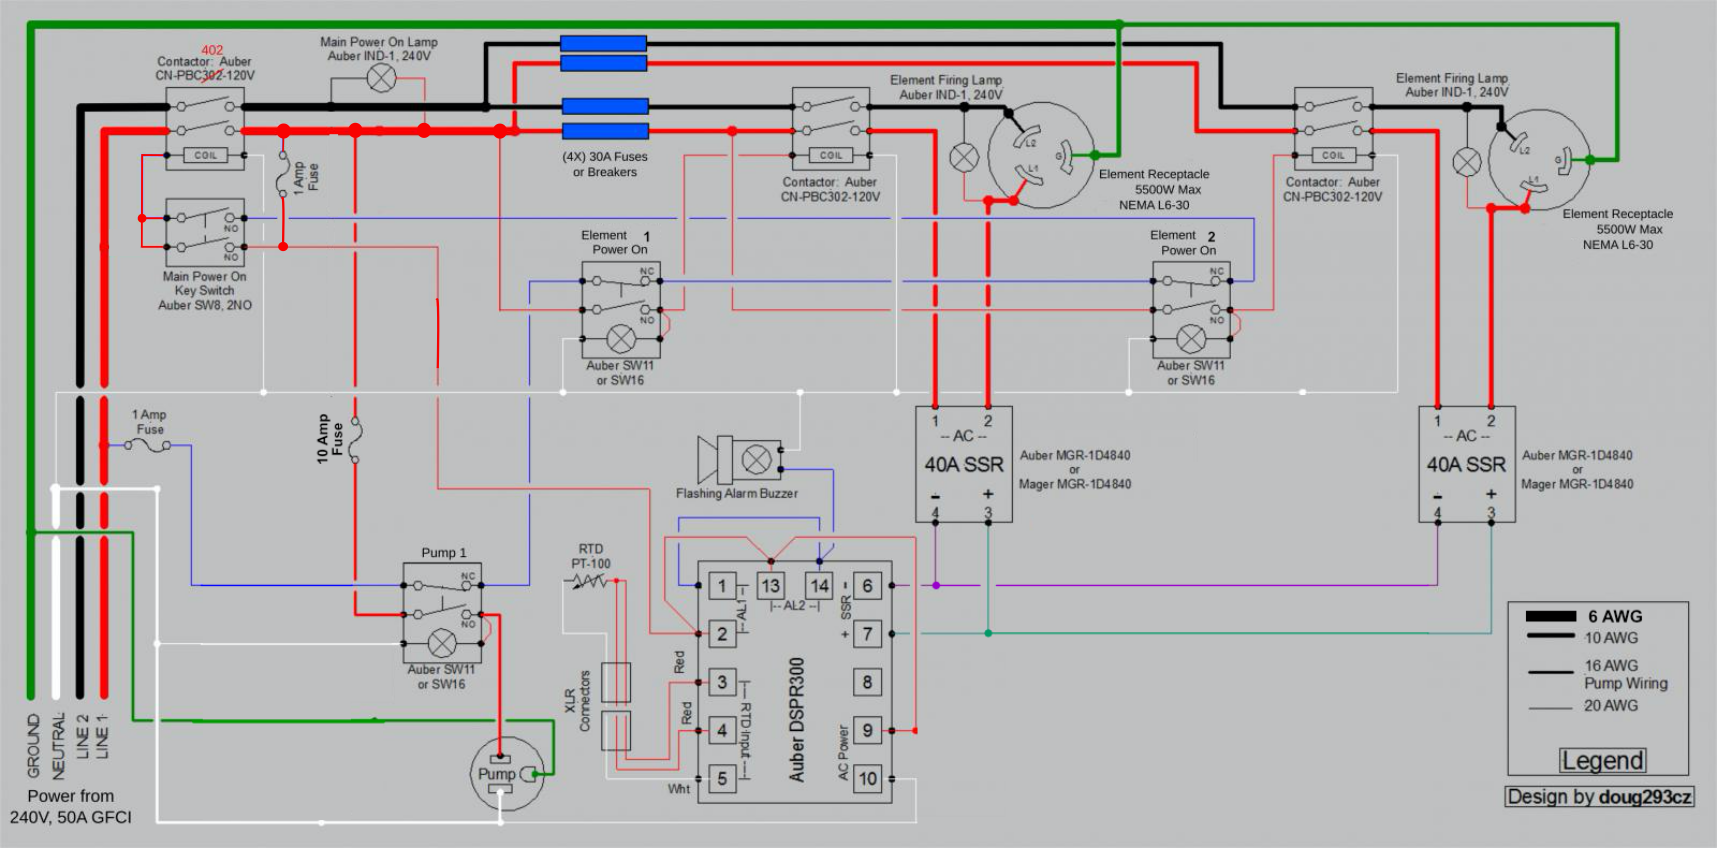
Task: Click the 'Auber DSPR300' label
Action: click(x=796, y=719)
